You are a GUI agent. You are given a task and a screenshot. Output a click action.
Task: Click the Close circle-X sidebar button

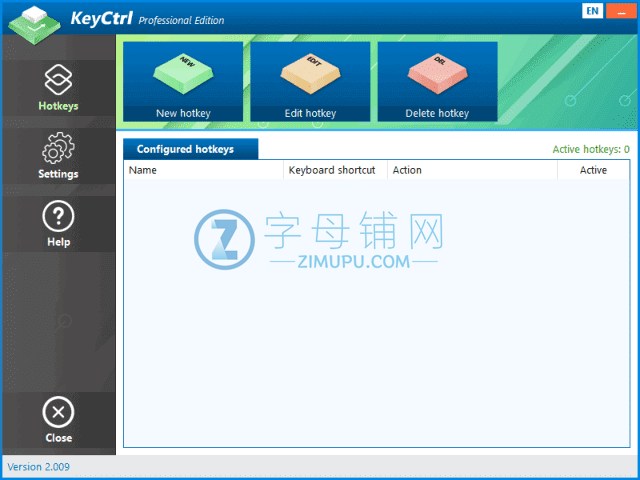pyautogui.click(x=58, y=420)
